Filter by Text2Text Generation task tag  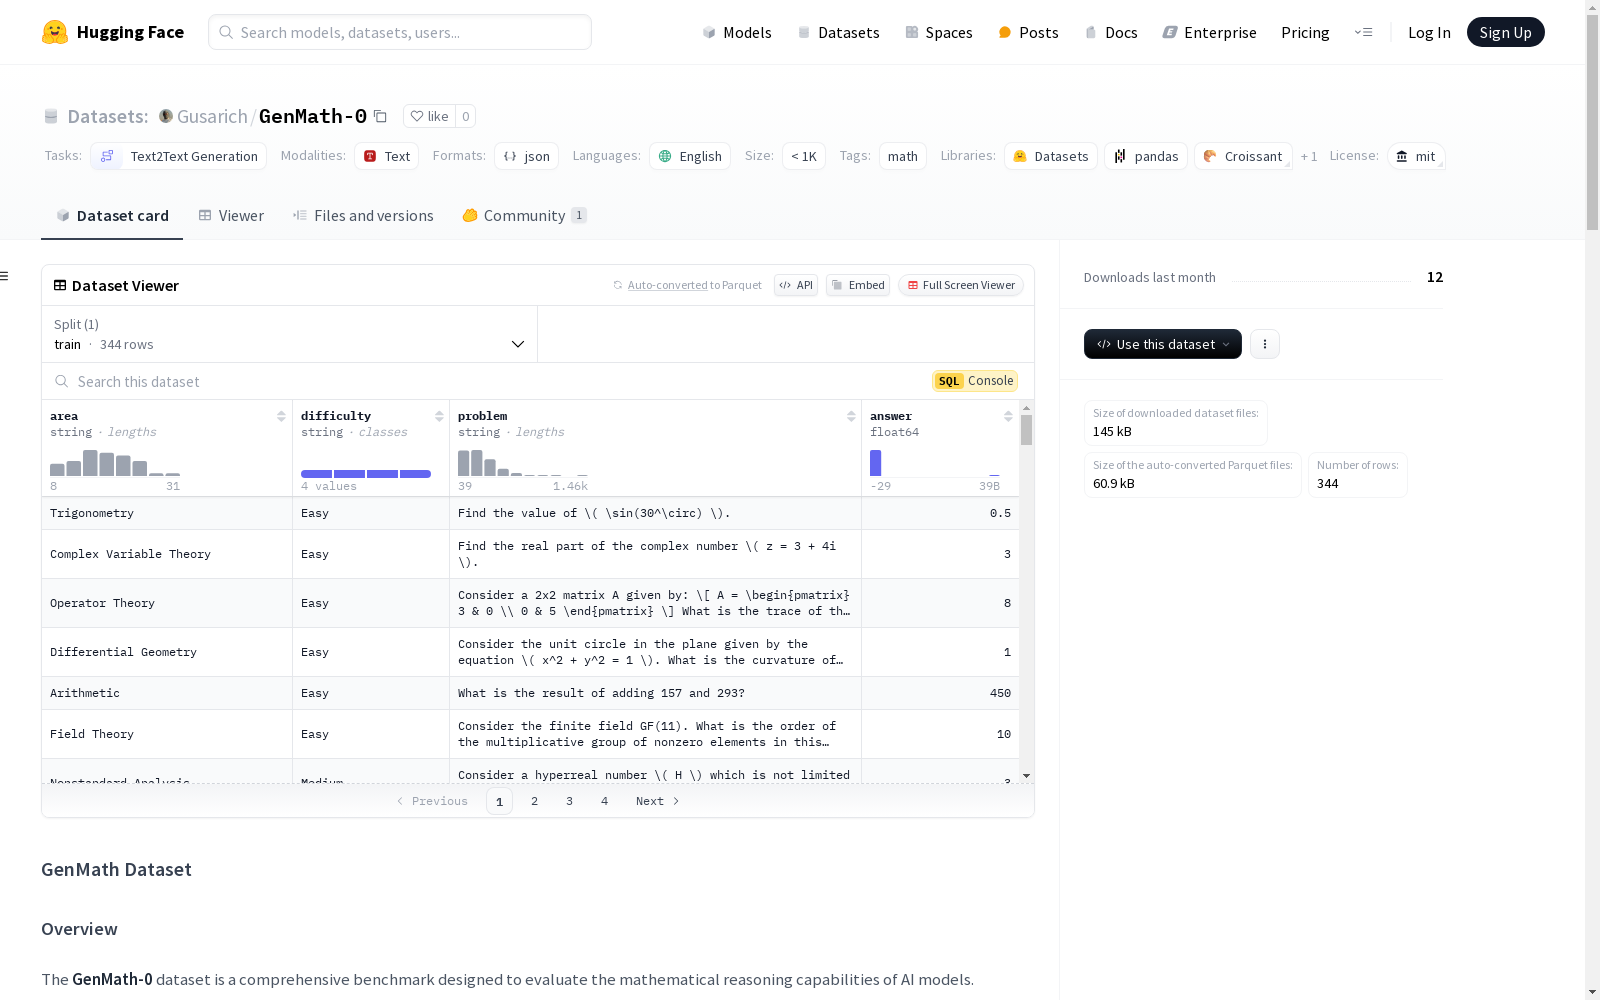(178, 156)
